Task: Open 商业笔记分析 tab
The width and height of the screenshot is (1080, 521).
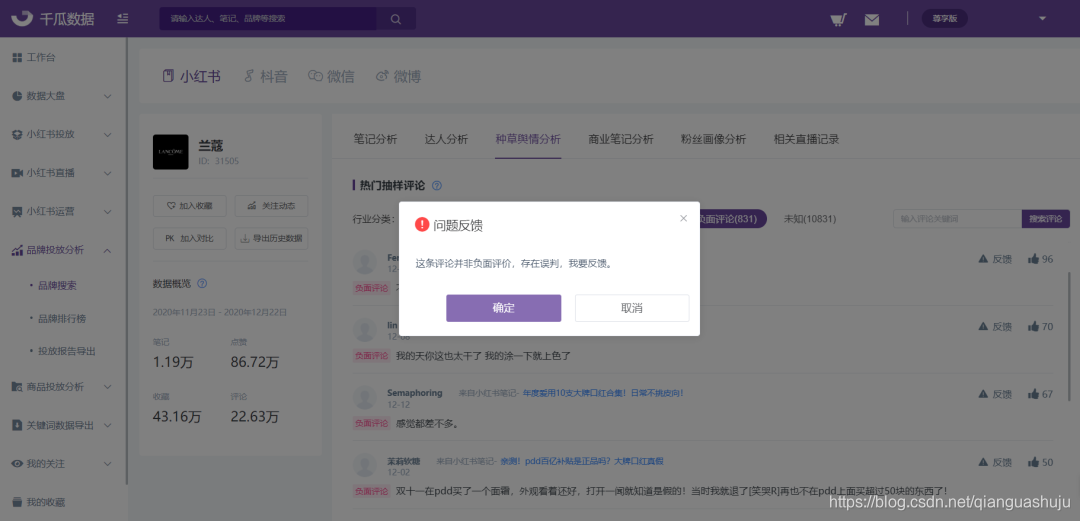Action: [x=621, y=139]
